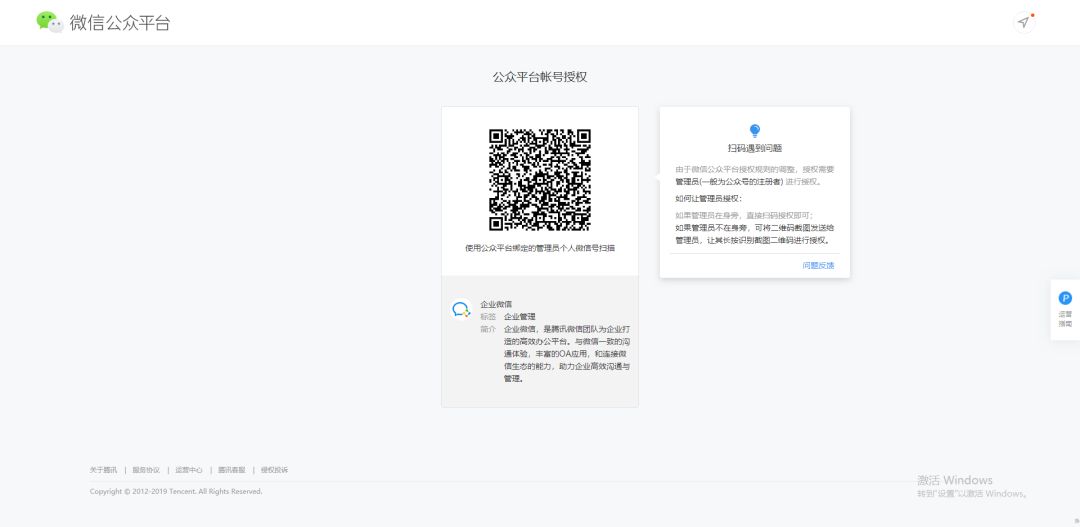Viewport: 1080px width, 527px height.
Task: Open 服务协议 footer link
Action: [x=146, y=470]
